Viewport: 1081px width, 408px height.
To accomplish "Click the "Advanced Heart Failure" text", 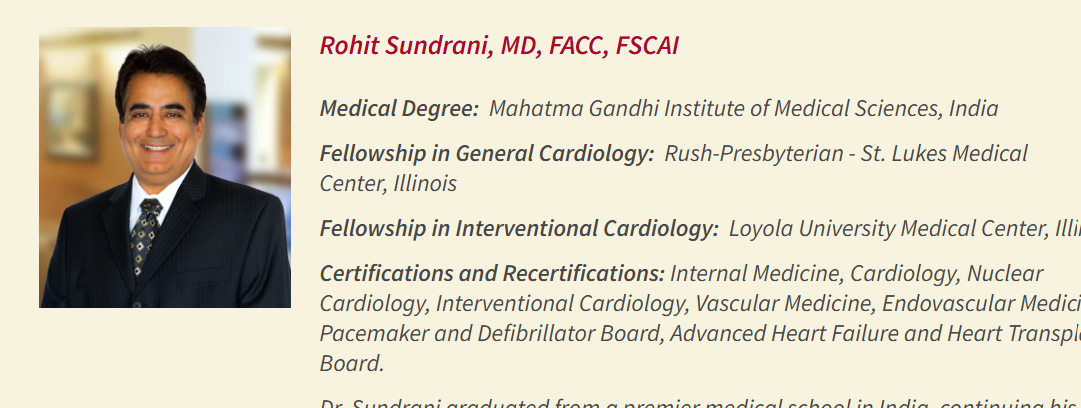I will tap(778, 334).
